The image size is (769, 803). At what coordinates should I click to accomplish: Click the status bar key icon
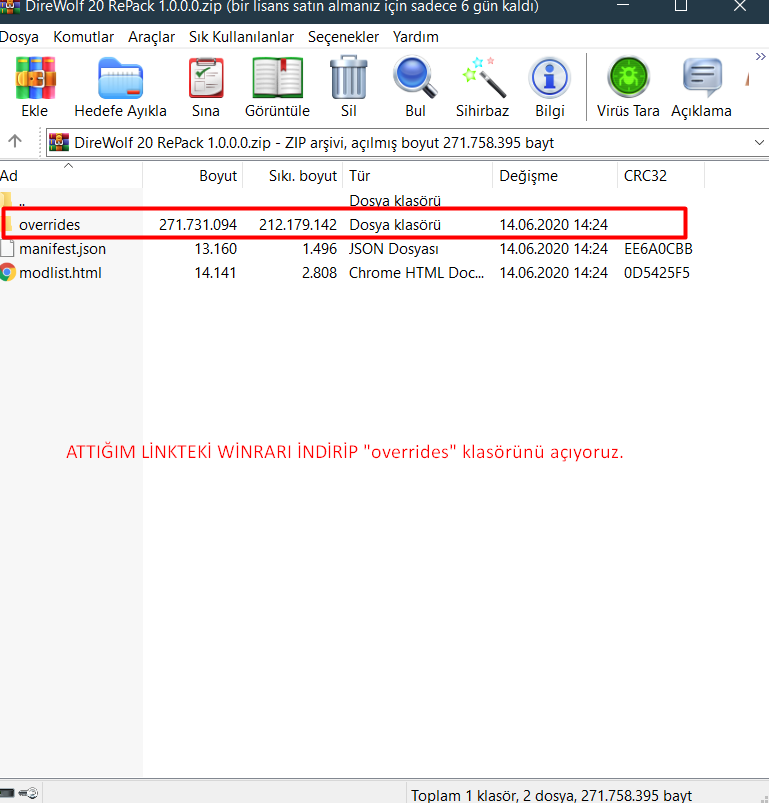[x=29, y=793]
